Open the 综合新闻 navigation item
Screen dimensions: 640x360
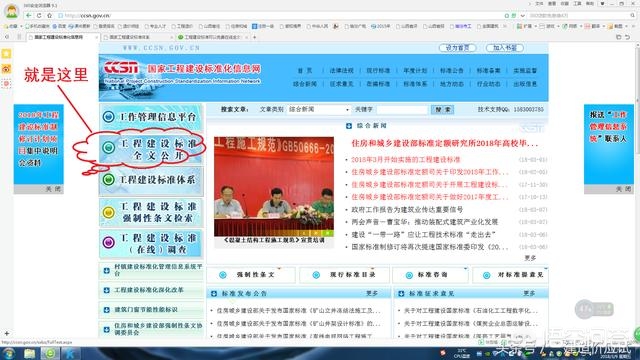click(305, 84)
